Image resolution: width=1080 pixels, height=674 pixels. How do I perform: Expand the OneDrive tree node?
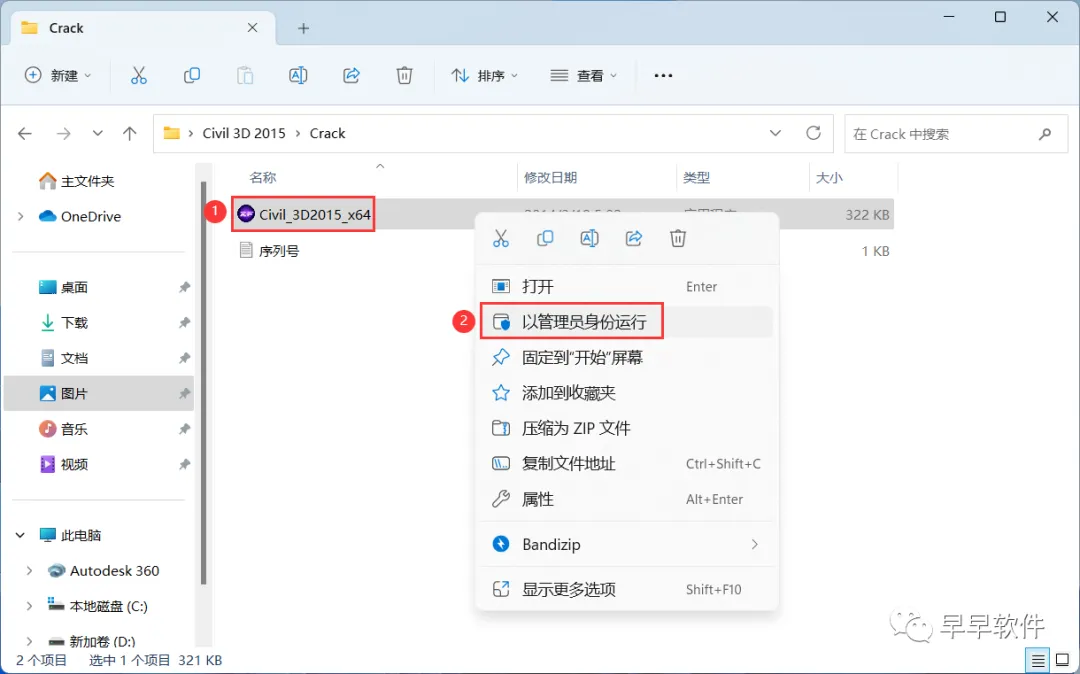21,216
